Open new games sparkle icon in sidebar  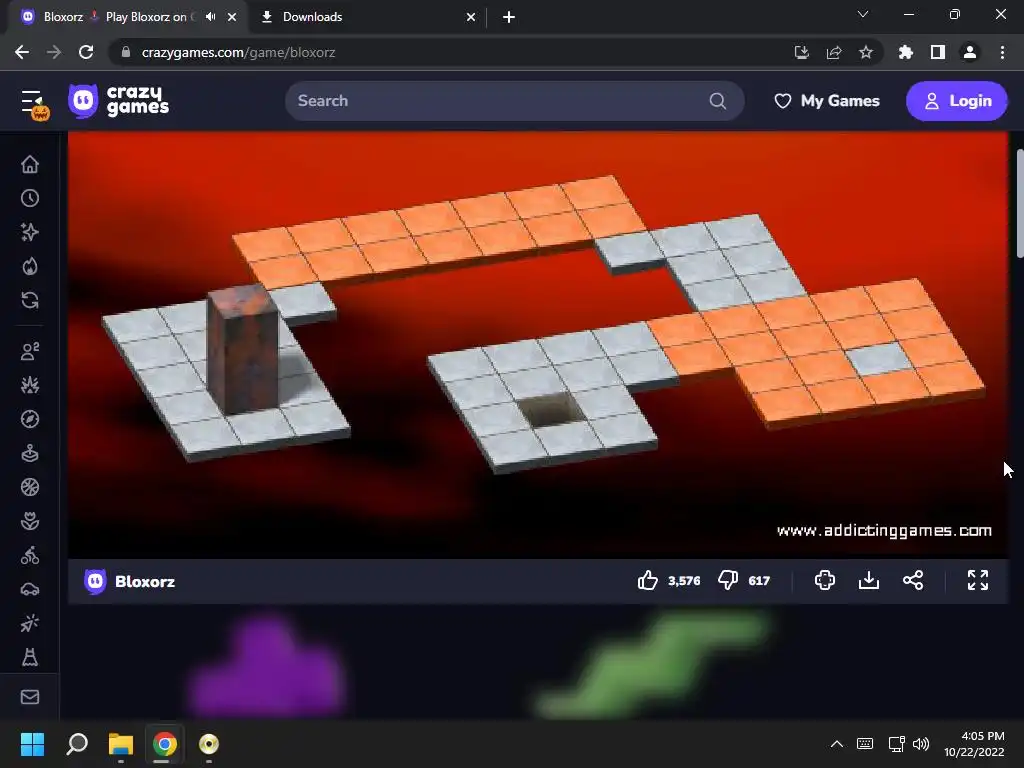click(30, 232)
